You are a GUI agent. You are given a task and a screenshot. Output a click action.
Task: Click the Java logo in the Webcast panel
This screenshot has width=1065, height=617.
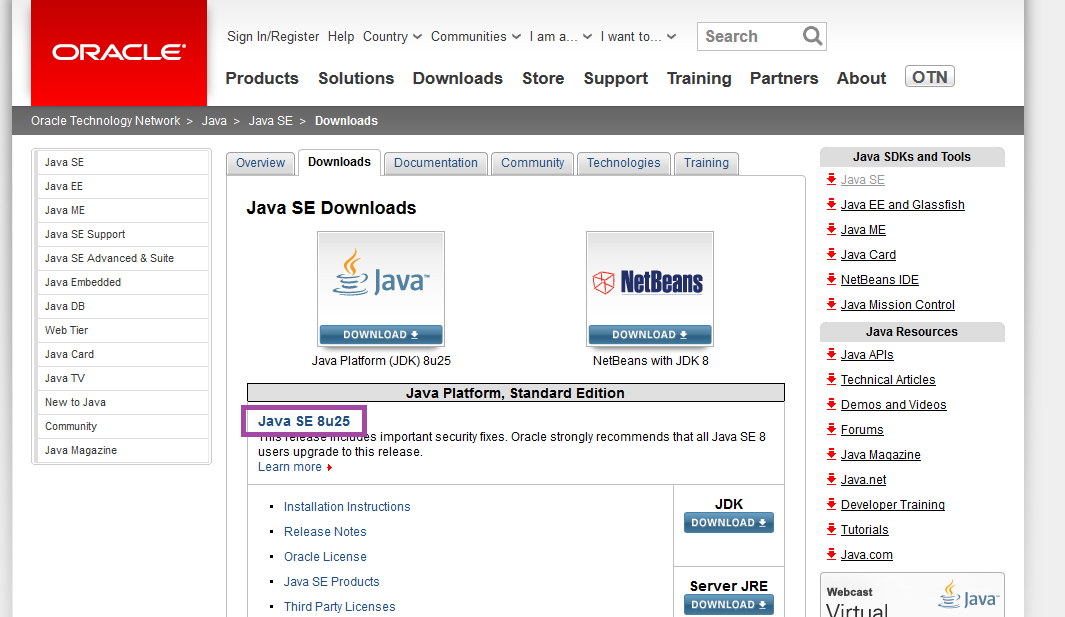point(966,594)
